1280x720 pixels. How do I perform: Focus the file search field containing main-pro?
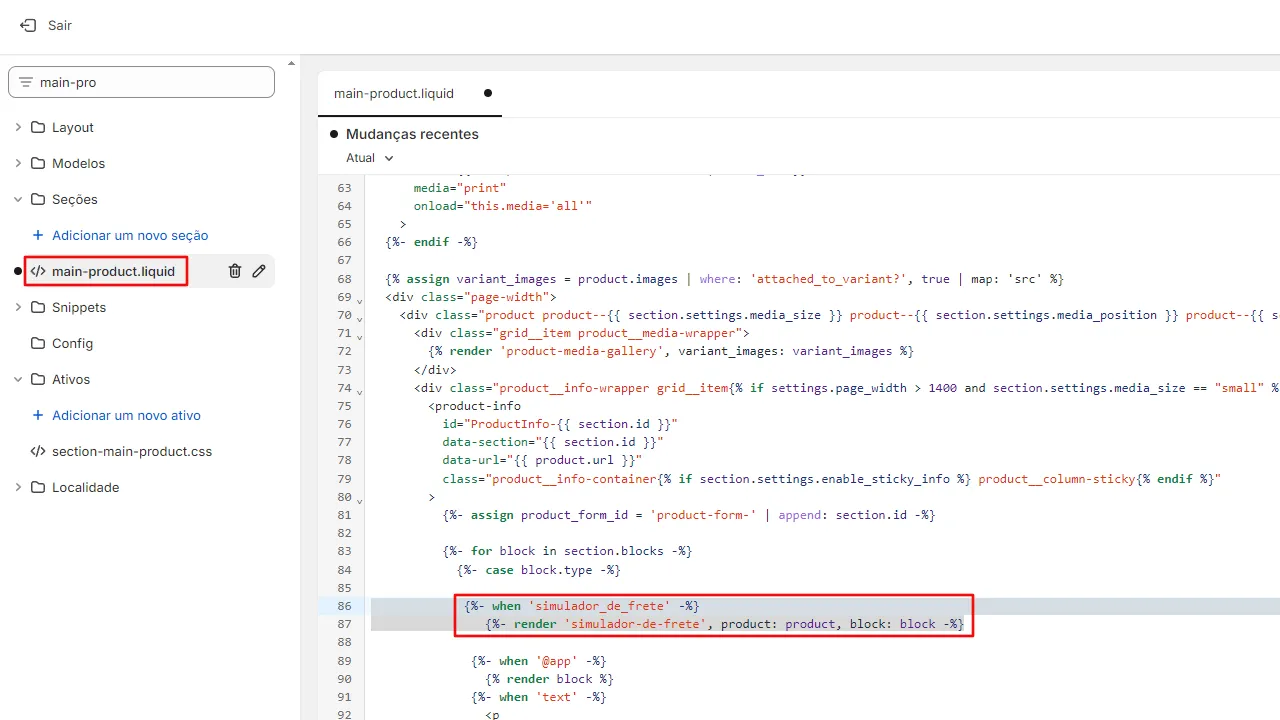click(141, 82)
